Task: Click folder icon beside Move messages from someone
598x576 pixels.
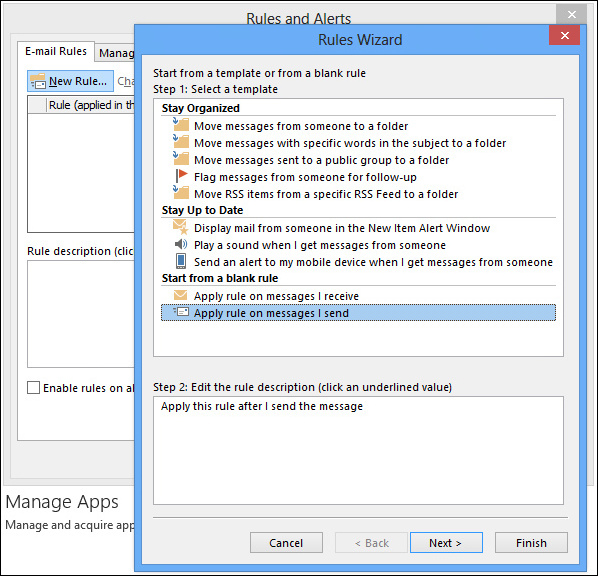Action: tap(181, 124)
